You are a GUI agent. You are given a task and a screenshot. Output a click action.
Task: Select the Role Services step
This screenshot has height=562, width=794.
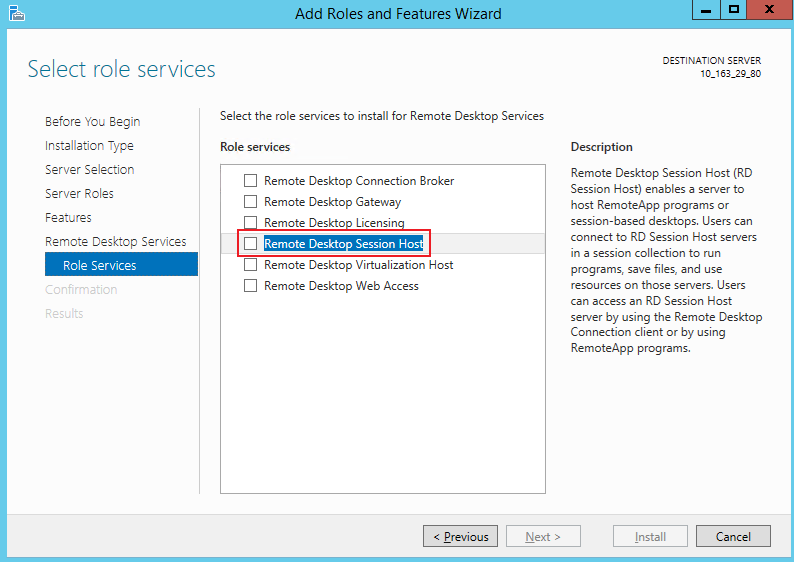[122, 264]
